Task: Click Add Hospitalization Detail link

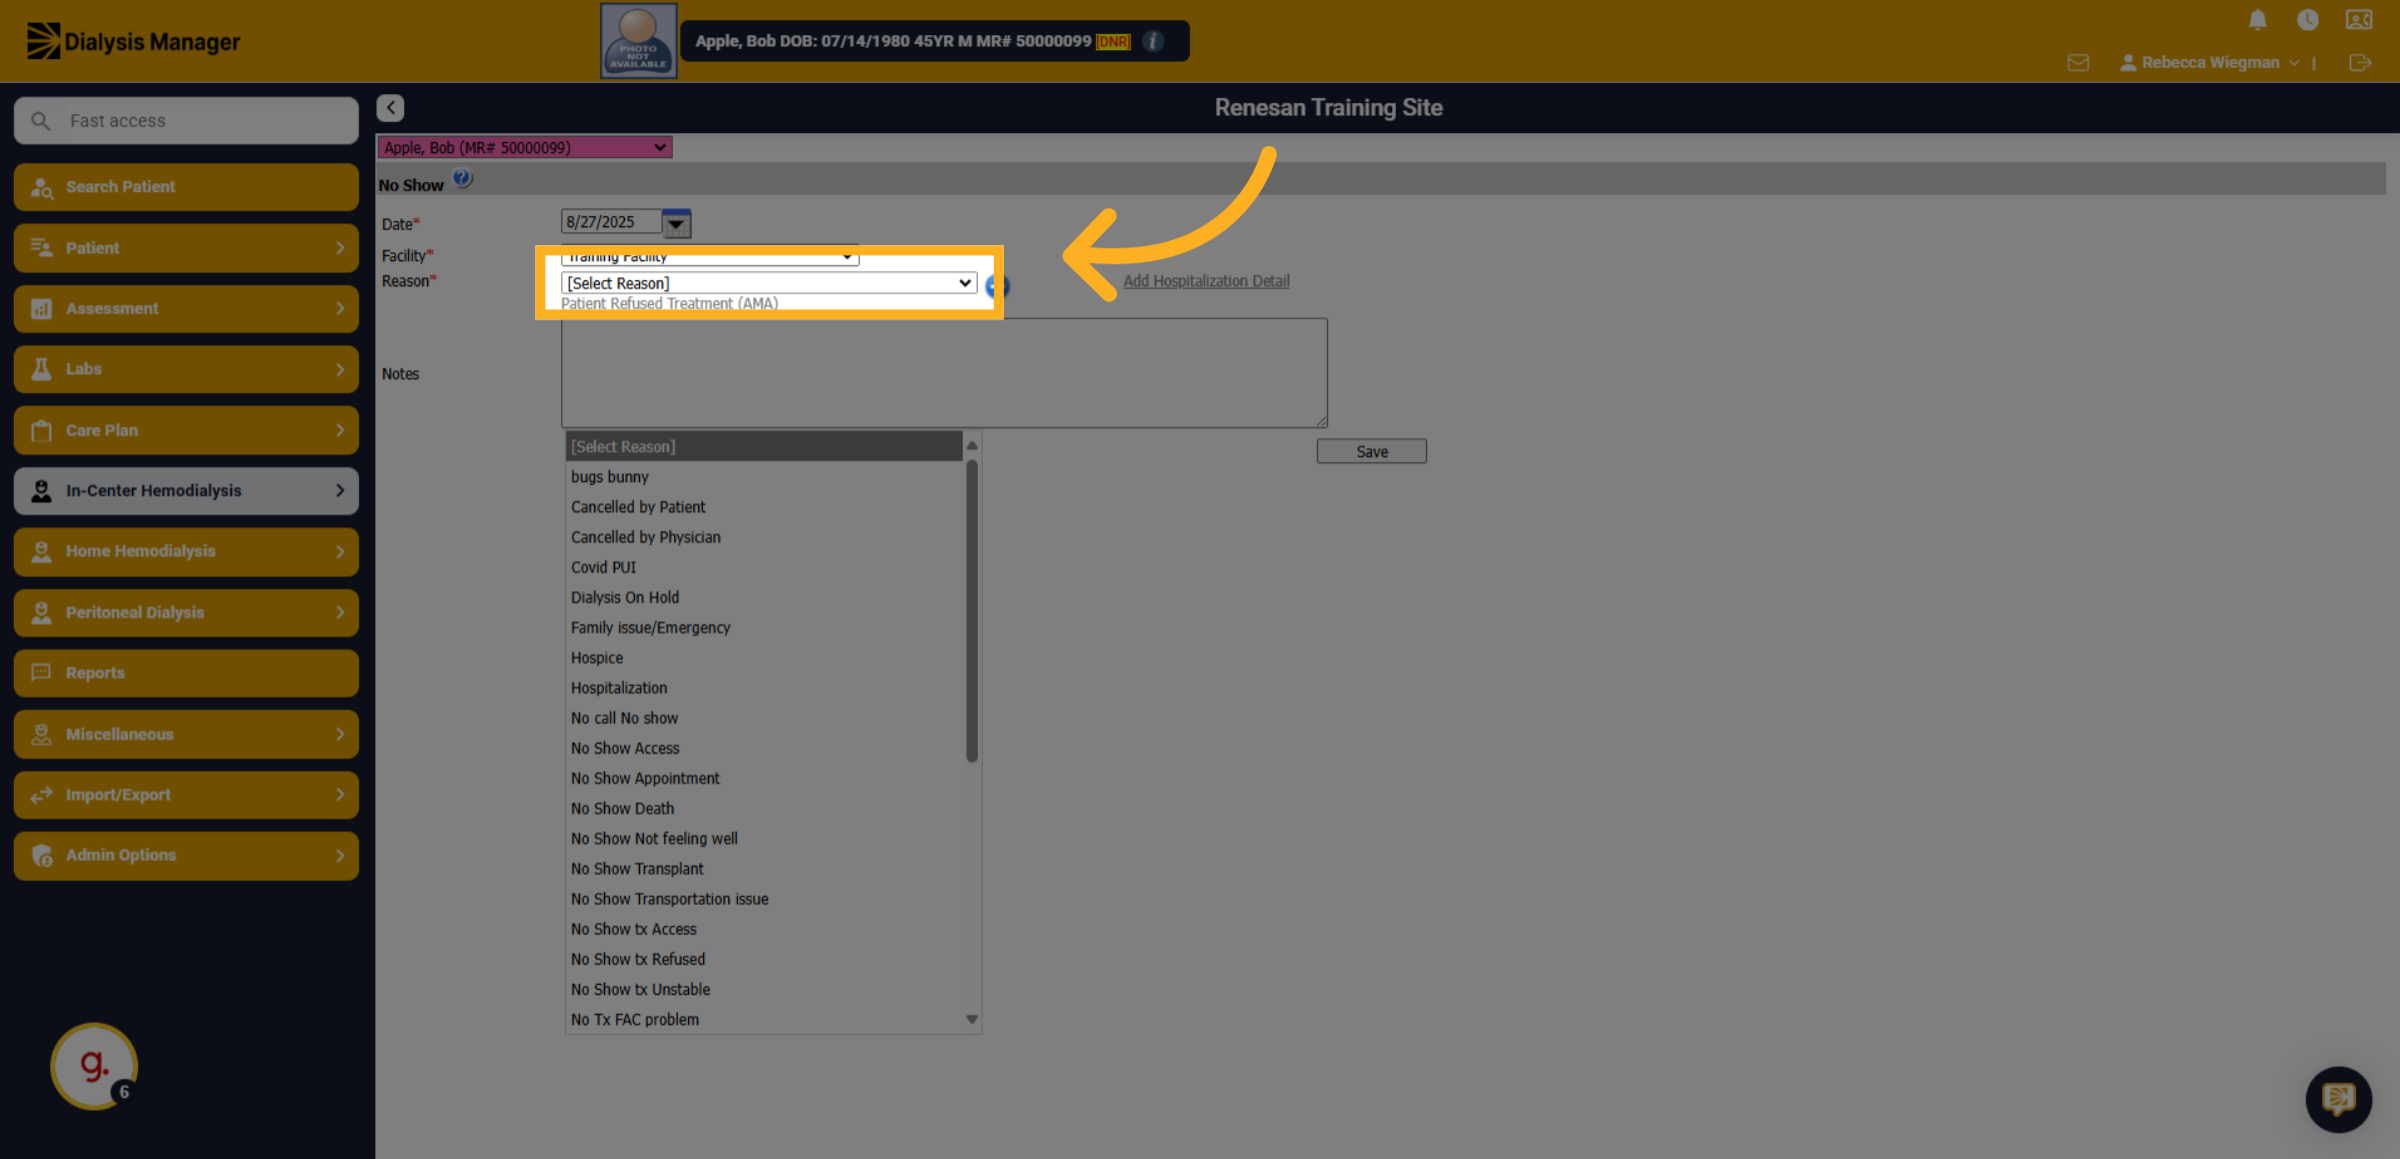Action: pos(1206,281)
